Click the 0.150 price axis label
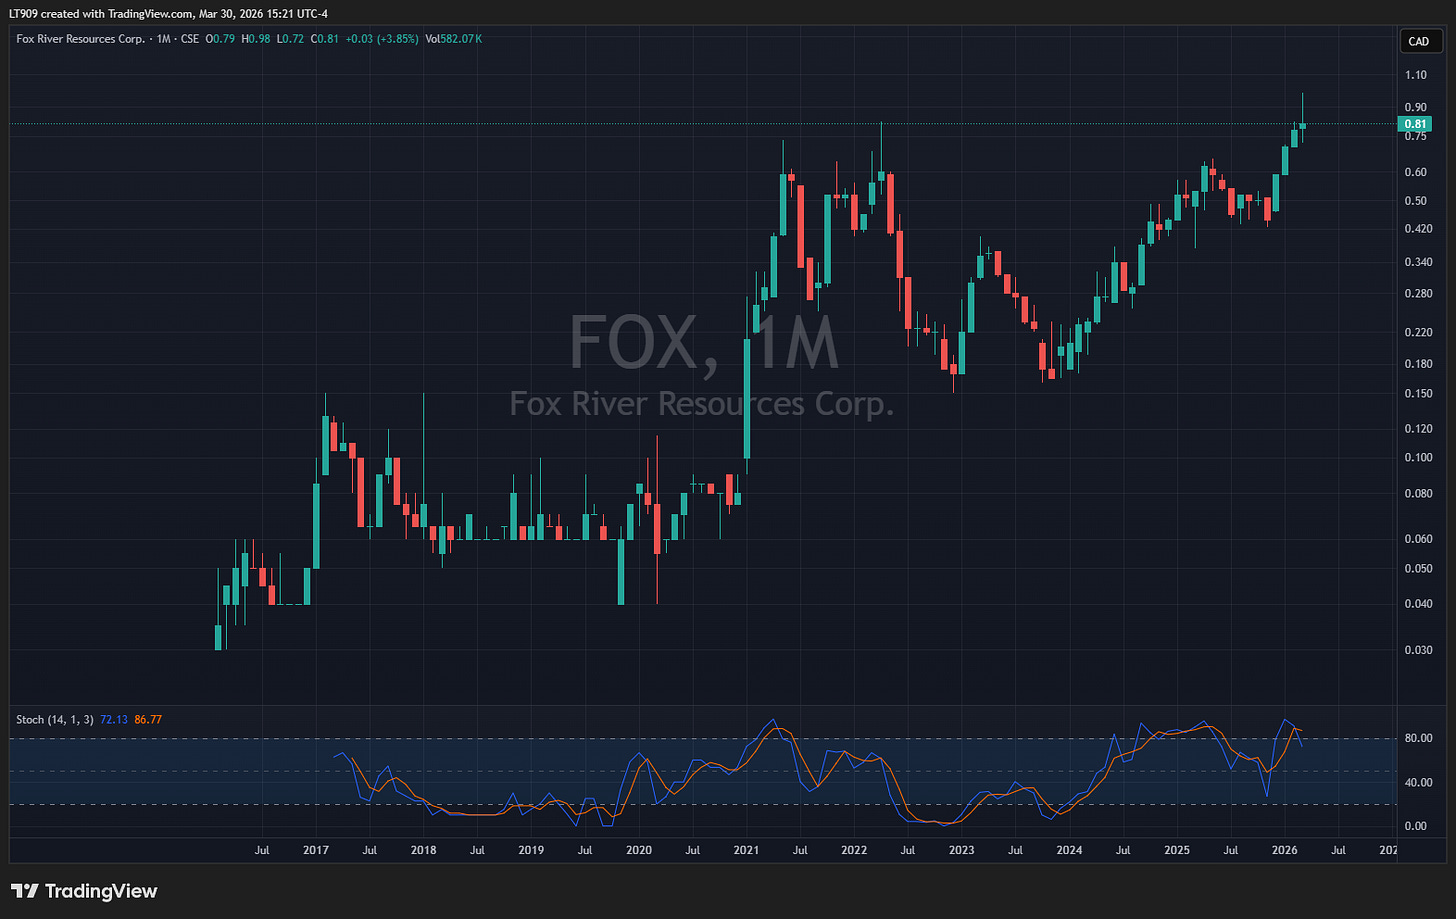Screen dimensions: 1456x919 click(1419, 394)
